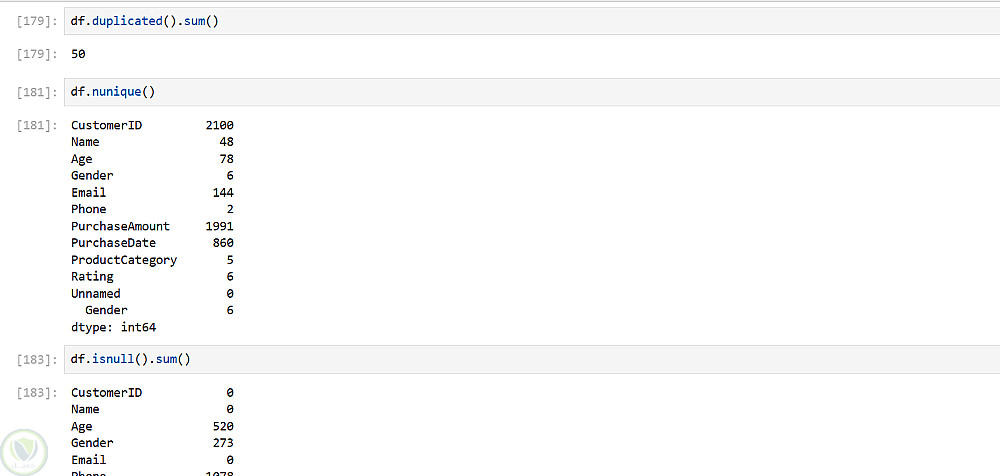This screenshot has width=1000, height=476.
Task: Select the [181] prompt beside df.nunique()
Action: [38, 92]
